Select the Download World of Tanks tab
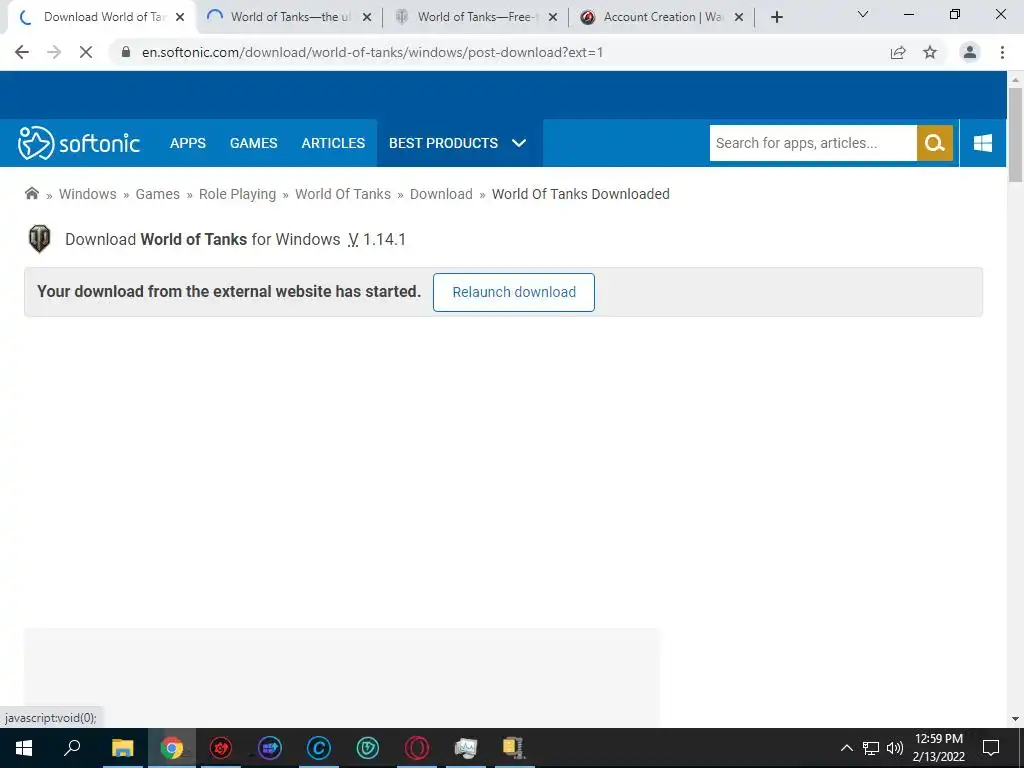 (101, 18)
